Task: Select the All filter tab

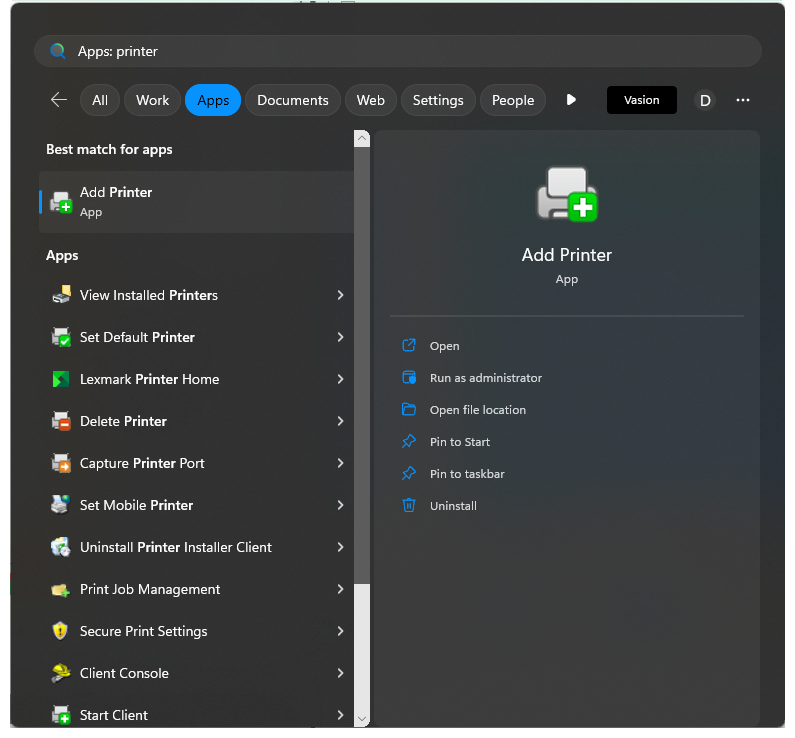Action: [100, 100]
